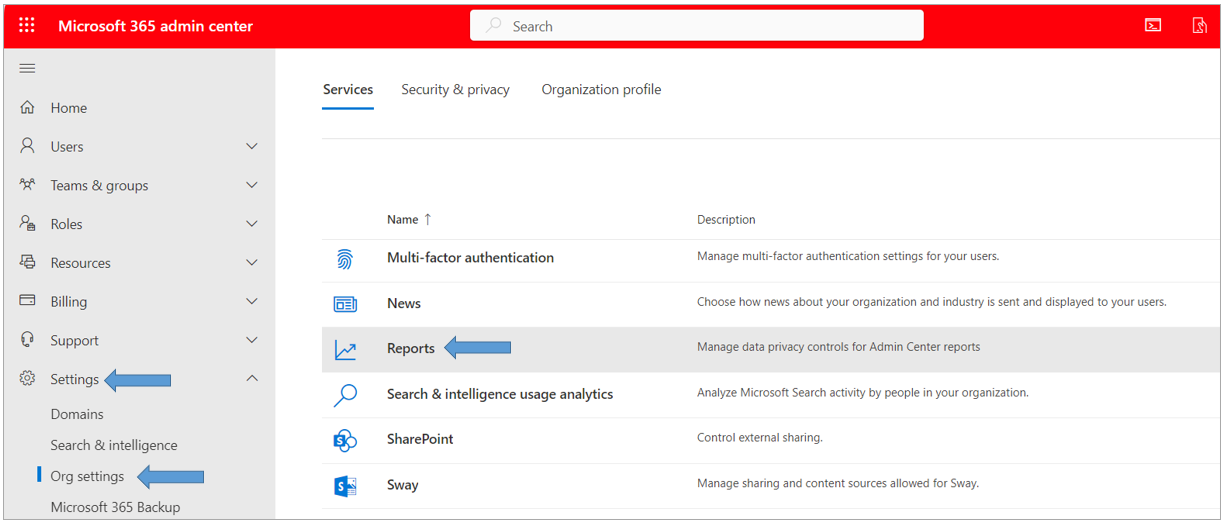Switch to the Services tab
Viewport: 1226px width, 522px height.
coord(348,89)
